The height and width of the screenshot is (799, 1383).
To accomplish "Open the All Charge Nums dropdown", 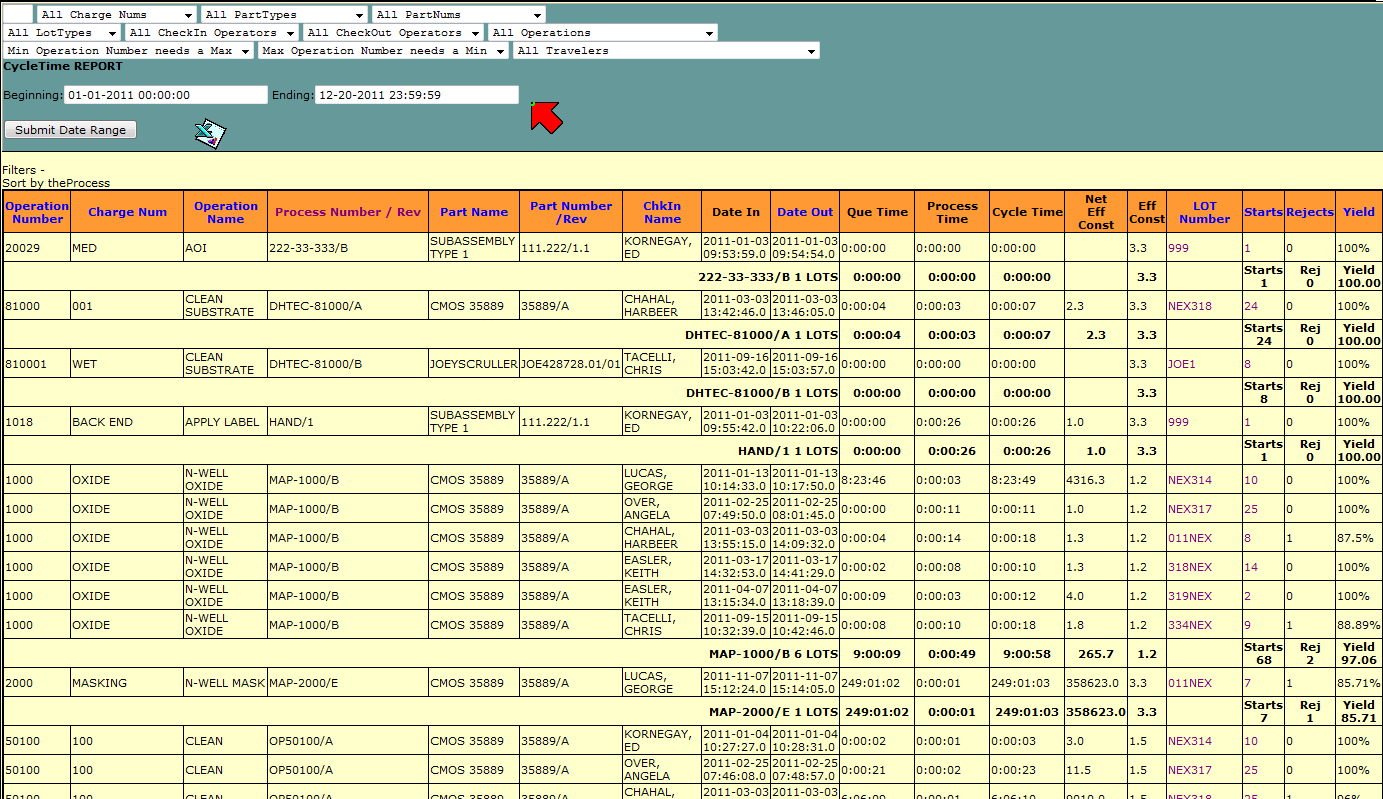I will click(x=116, y=15).
